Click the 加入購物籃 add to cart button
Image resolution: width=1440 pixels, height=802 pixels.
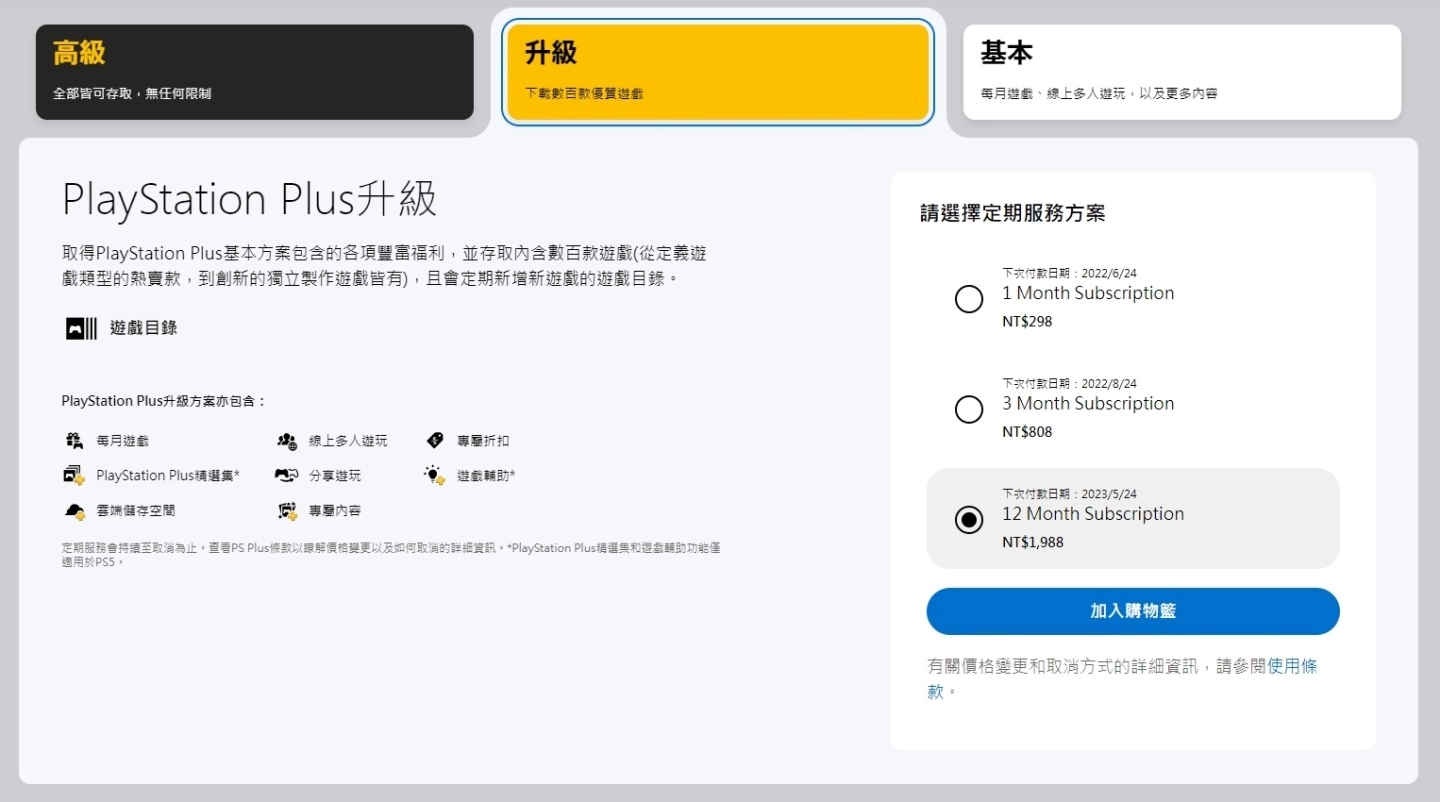(x=1133, y=611)
